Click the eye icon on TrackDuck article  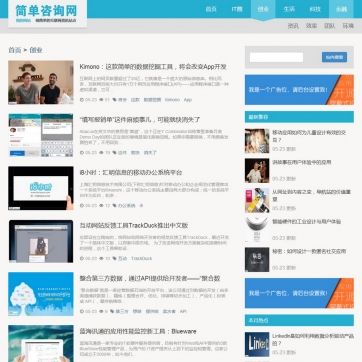[x=101, y=258]
